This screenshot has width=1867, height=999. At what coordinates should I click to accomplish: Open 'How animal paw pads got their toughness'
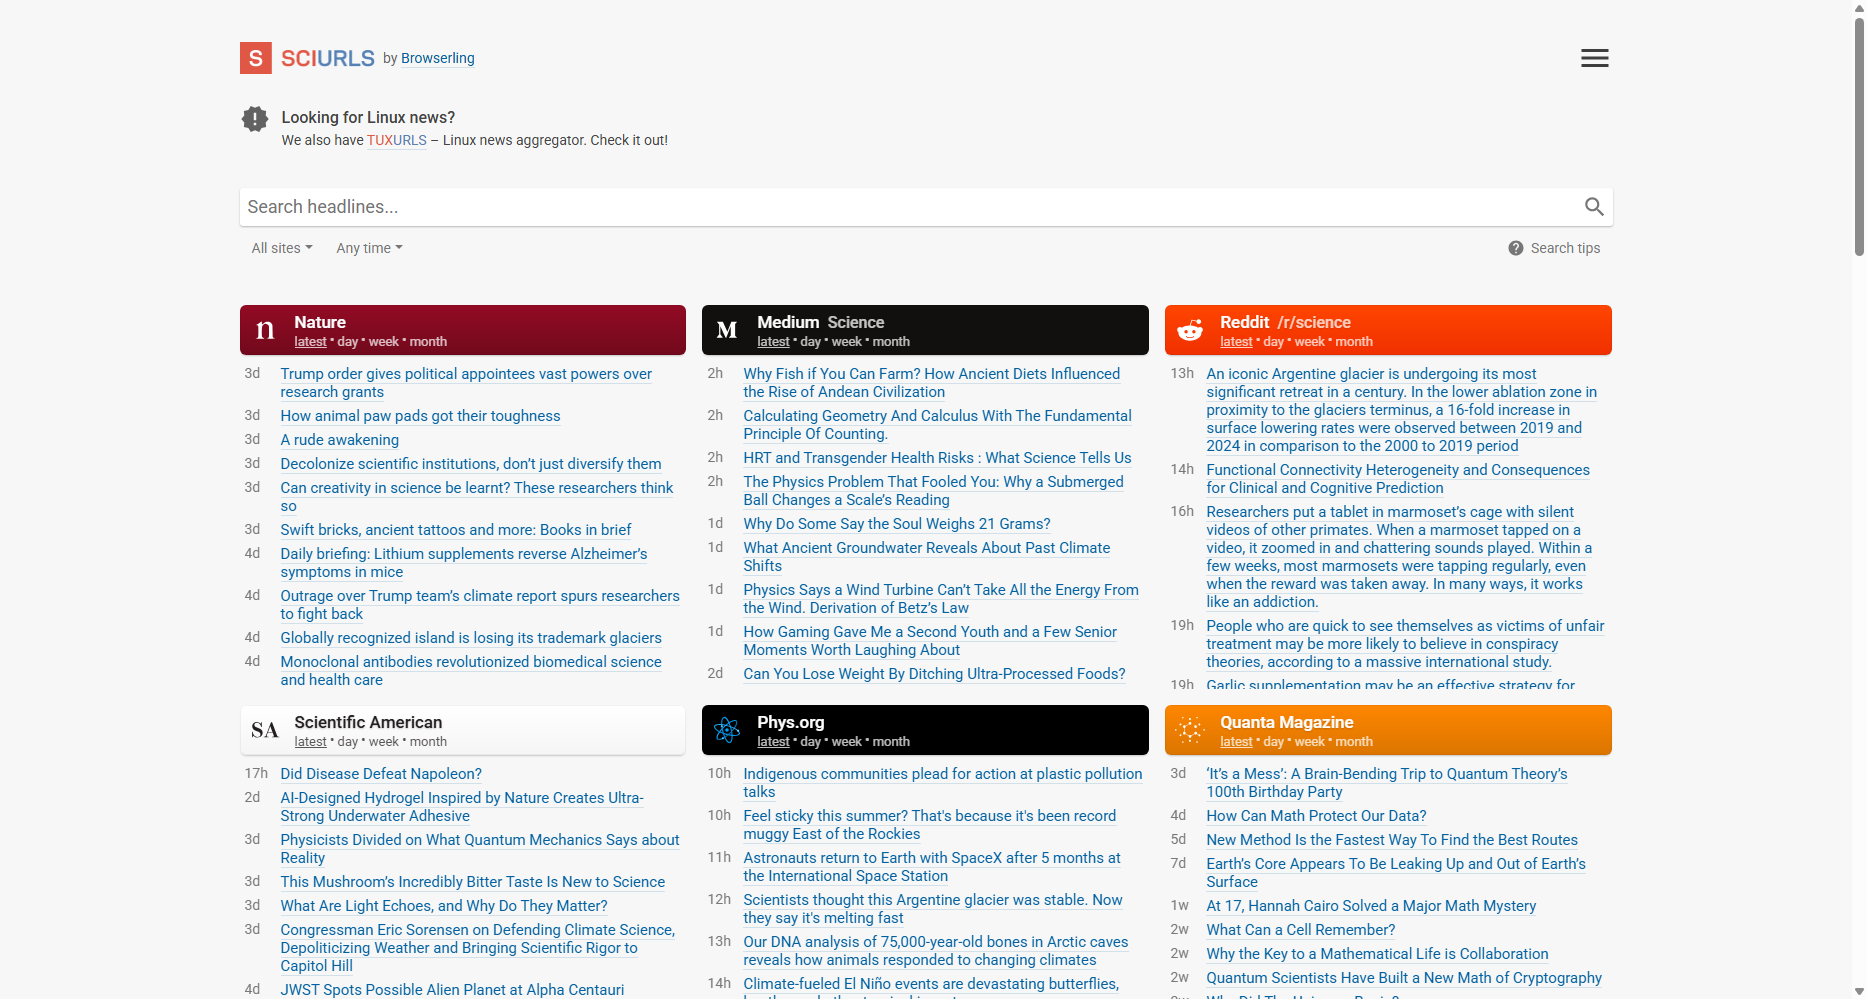420,416
